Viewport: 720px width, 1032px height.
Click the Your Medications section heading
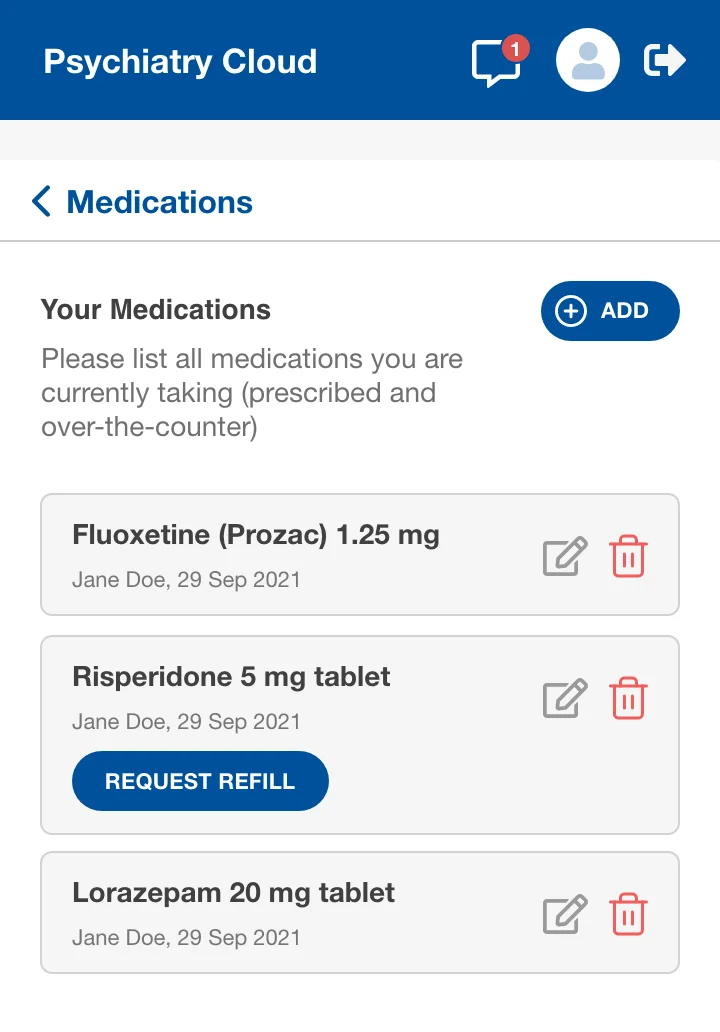(156, 309)
